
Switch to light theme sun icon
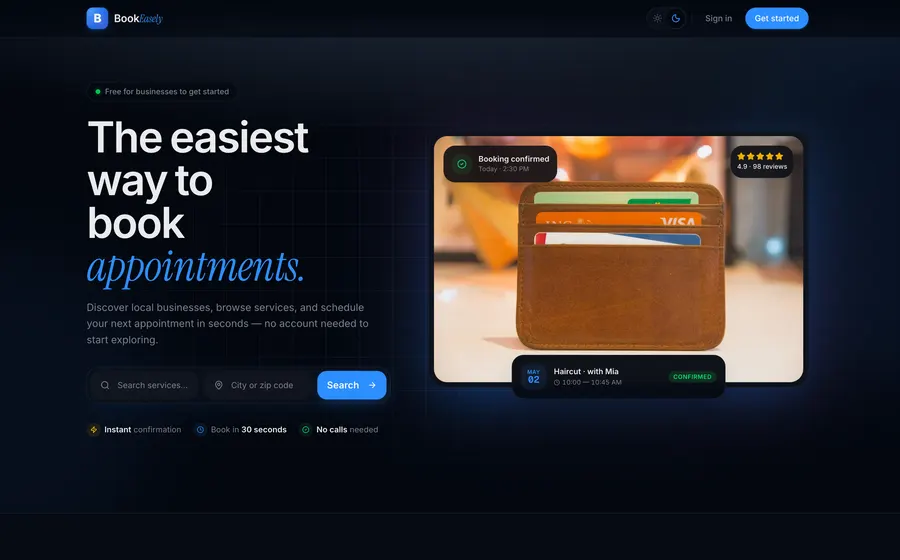pyautogui.click(x=657, y=18)
